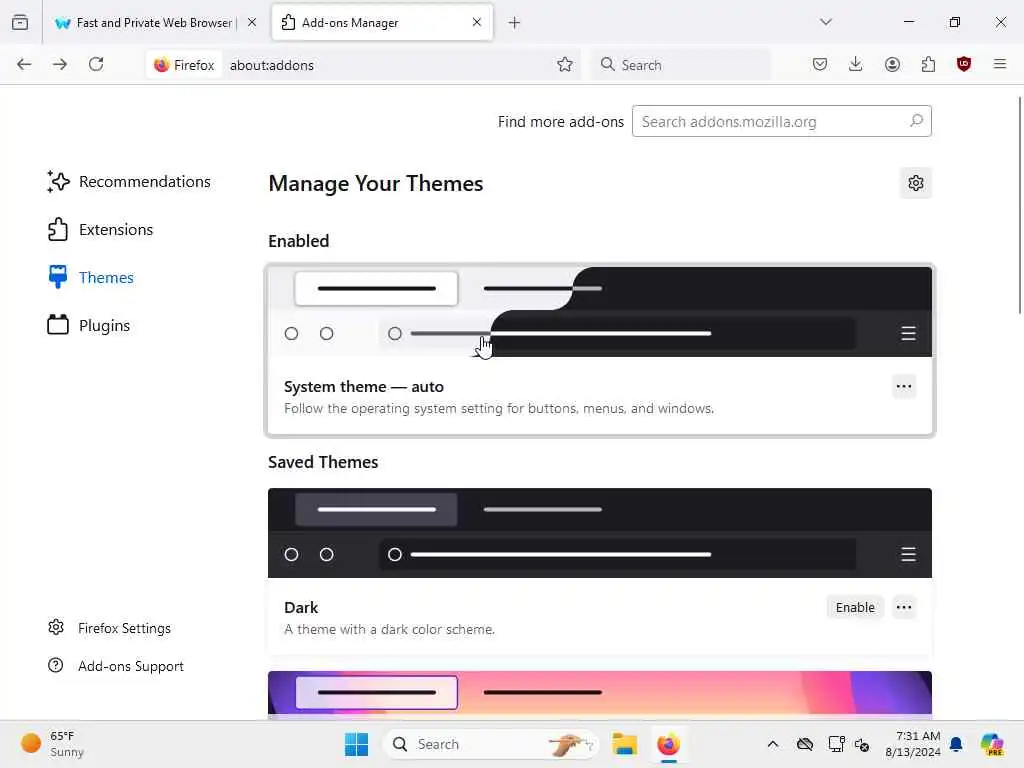Open the clock showing 7:31 AM
1024x768 pixels.
coord(912,744)
